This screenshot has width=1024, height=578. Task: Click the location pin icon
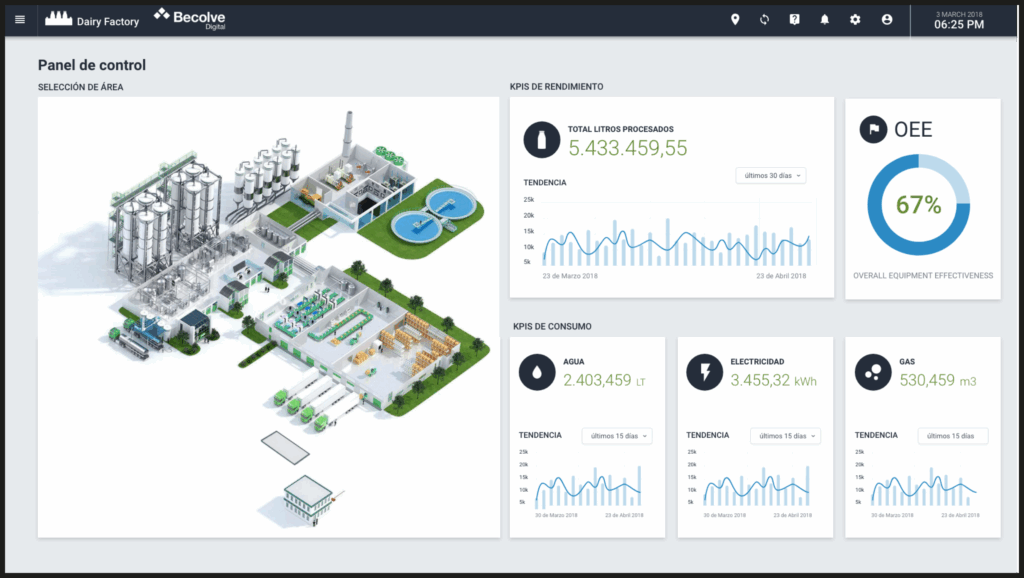pos(735,19)
